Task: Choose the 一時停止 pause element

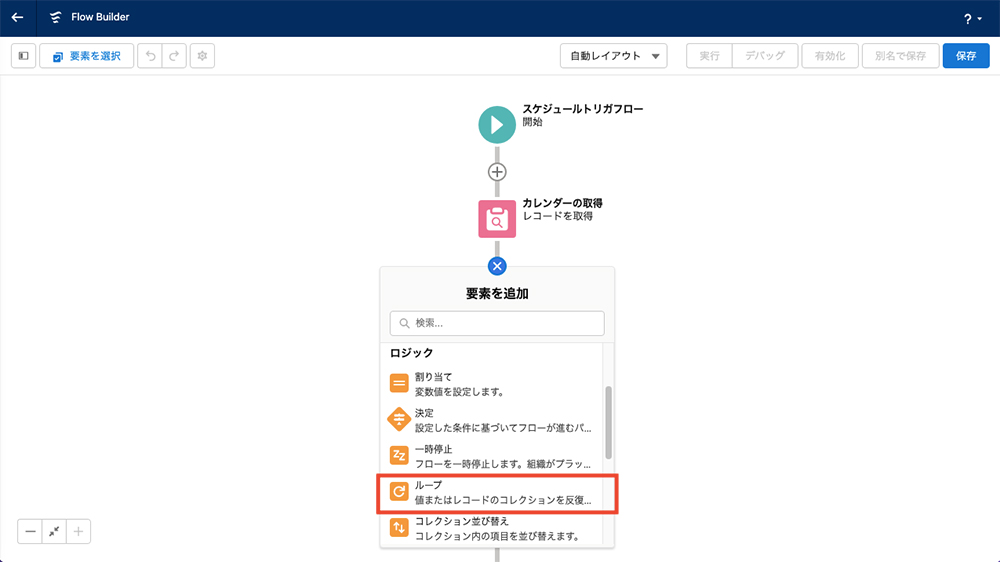Action: 491,456
